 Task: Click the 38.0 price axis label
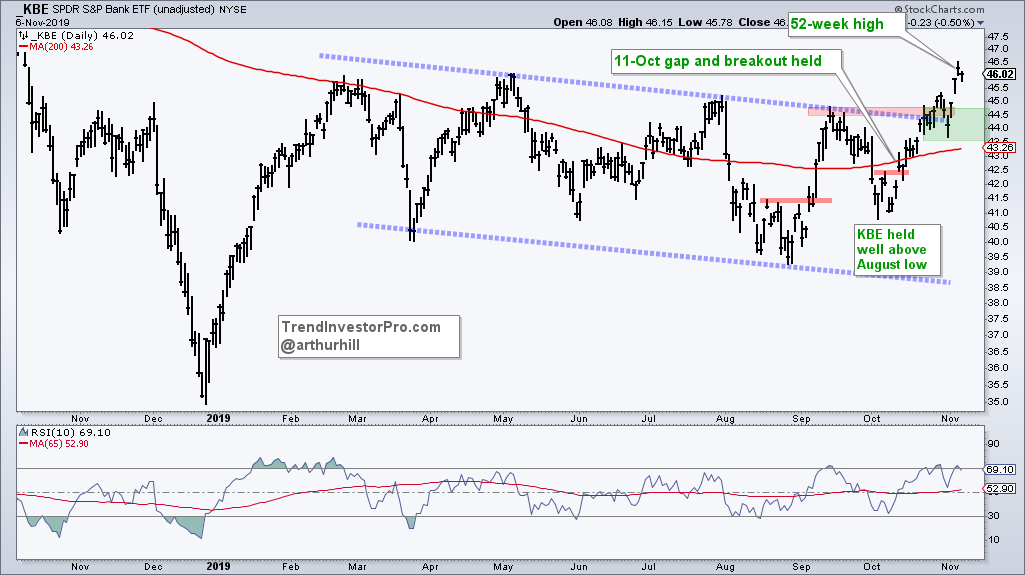click(x=998, y=303)
